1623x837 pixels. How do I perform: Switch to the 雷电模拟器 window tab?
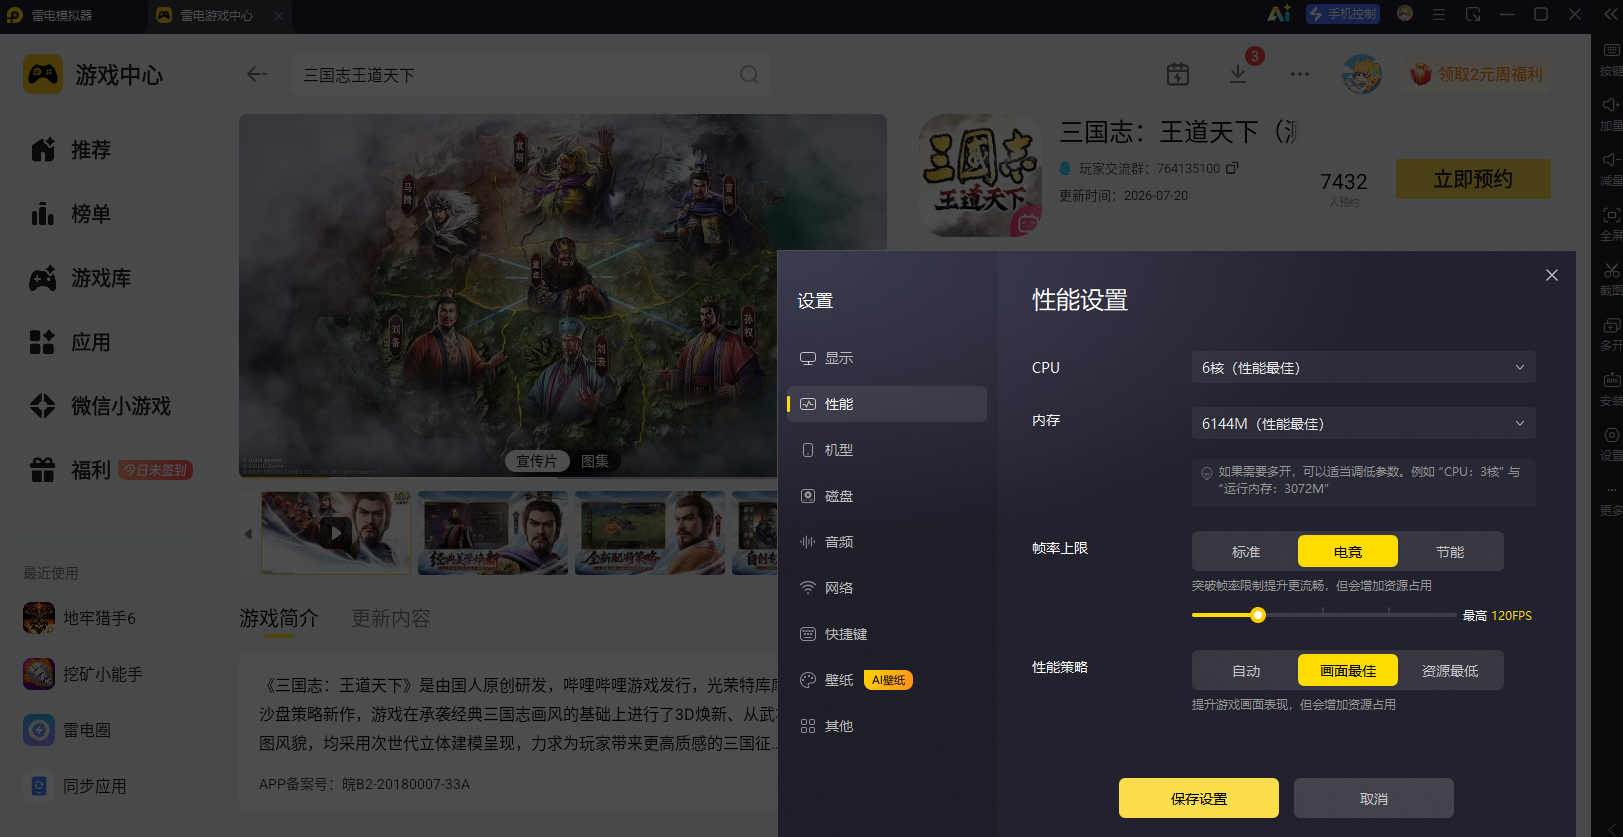pos(63,15)
